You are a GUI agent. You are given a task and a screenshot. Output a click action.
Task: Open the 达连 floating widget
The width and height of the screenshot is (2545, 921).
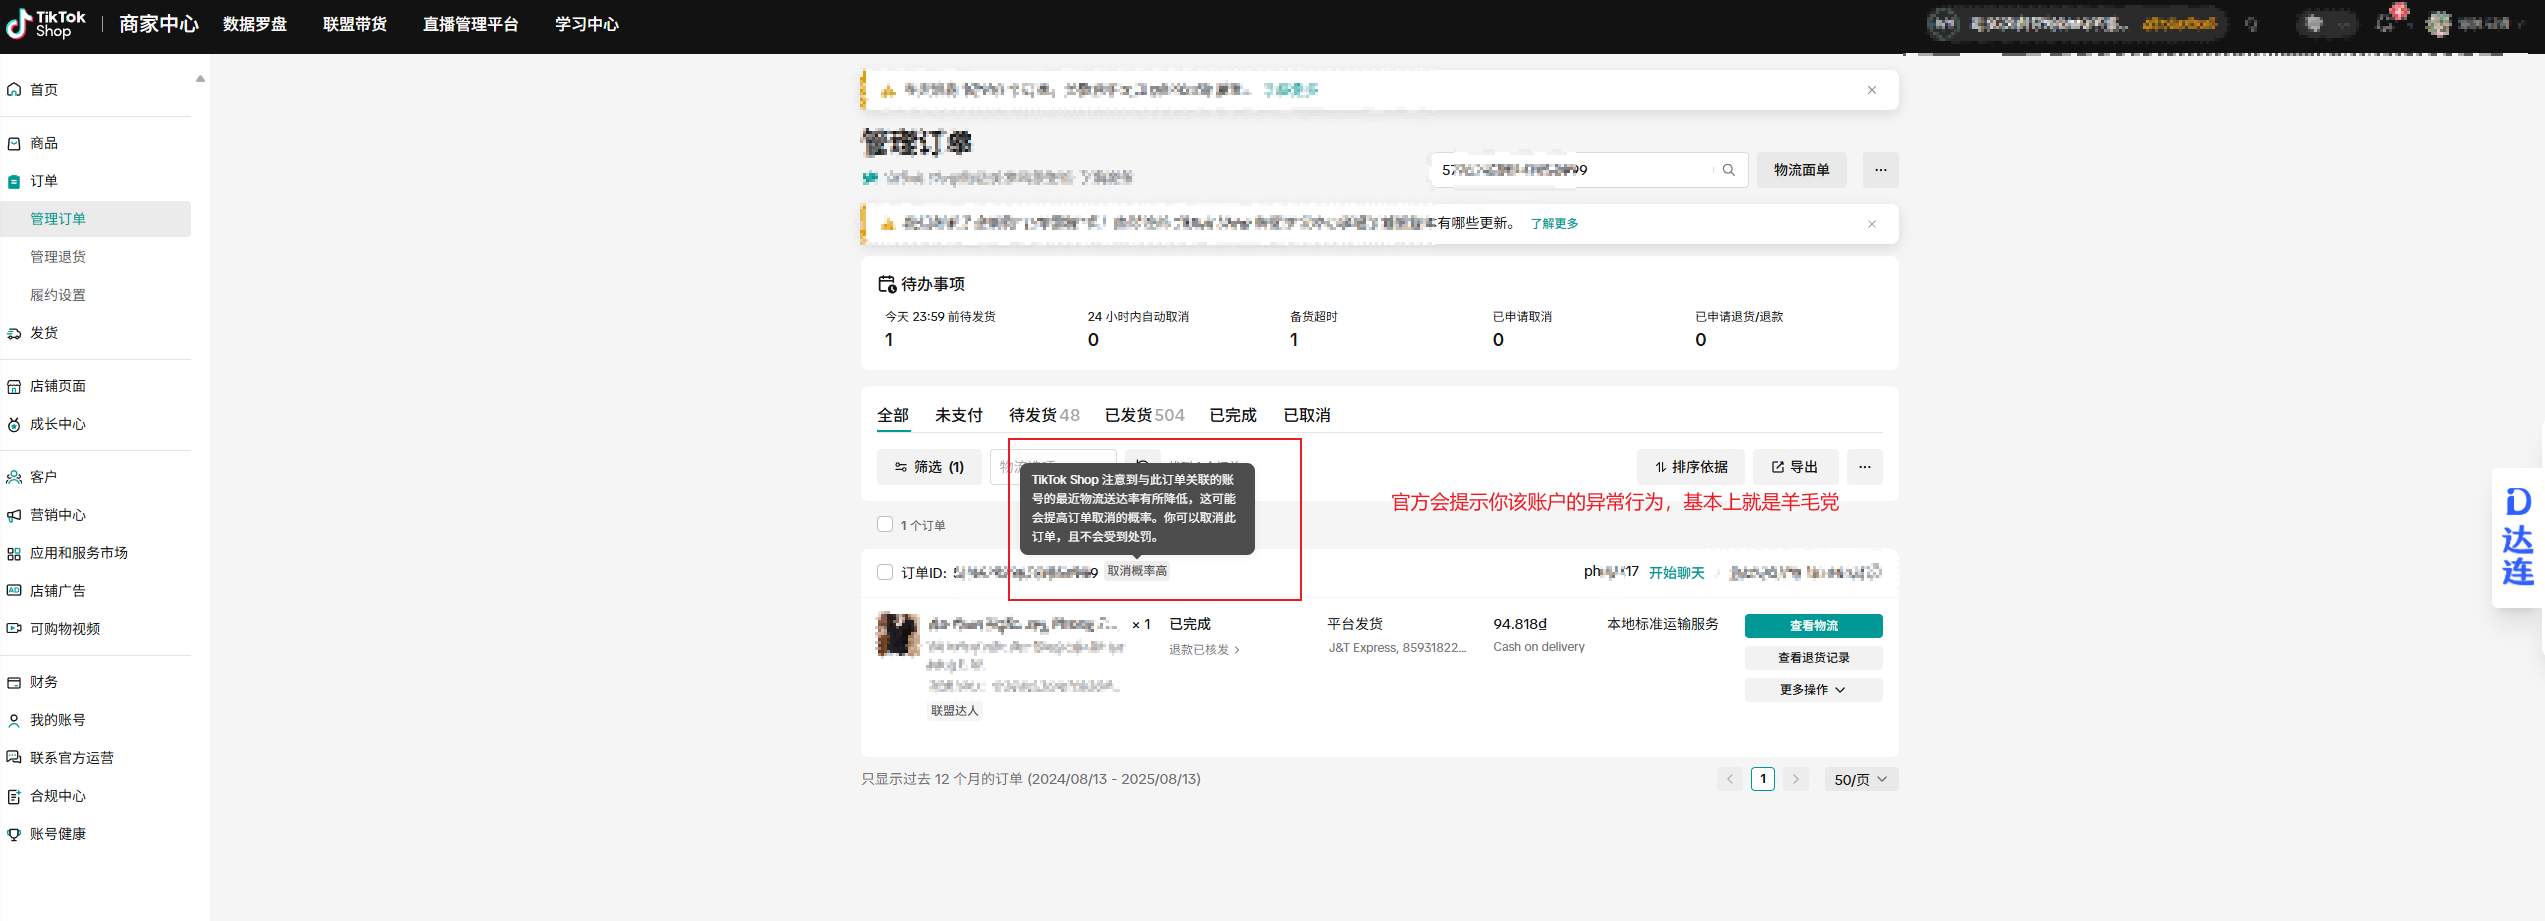[2518, 537]
